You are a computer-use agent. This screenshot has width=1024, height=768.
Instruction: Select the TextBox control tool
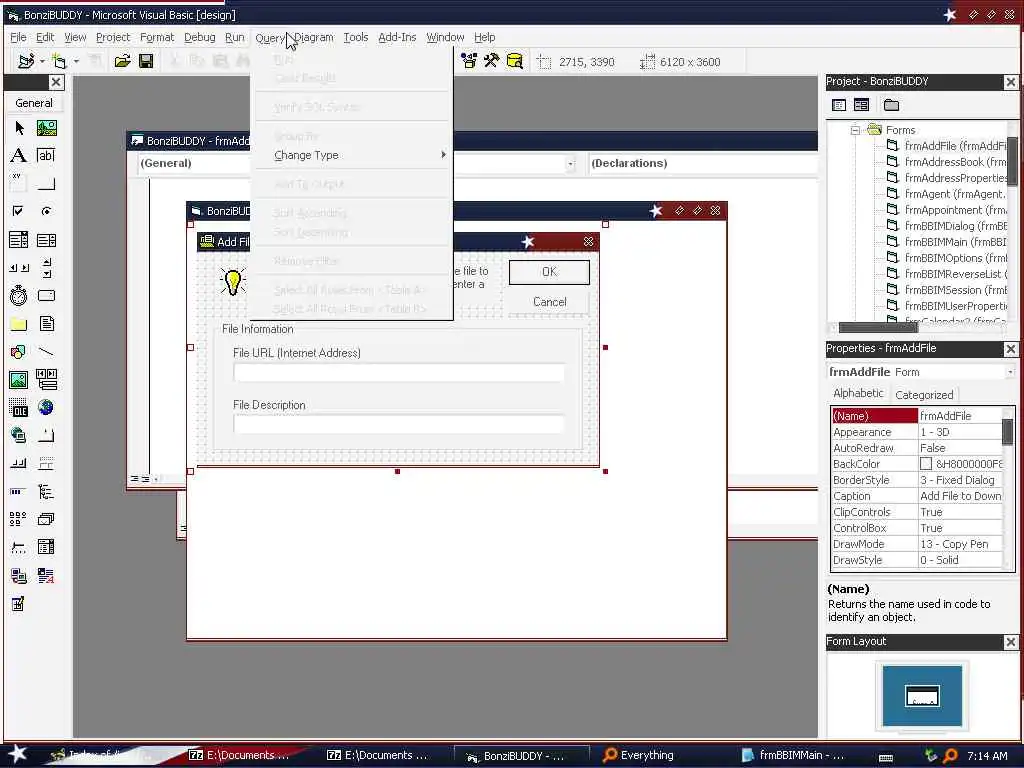[x=46, y=155]
